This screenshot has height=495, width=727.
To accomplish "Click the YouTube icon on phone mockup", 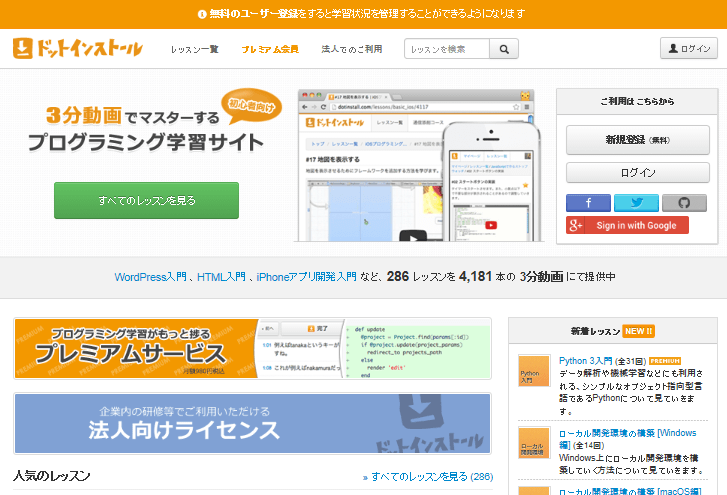I will [491, 225].
